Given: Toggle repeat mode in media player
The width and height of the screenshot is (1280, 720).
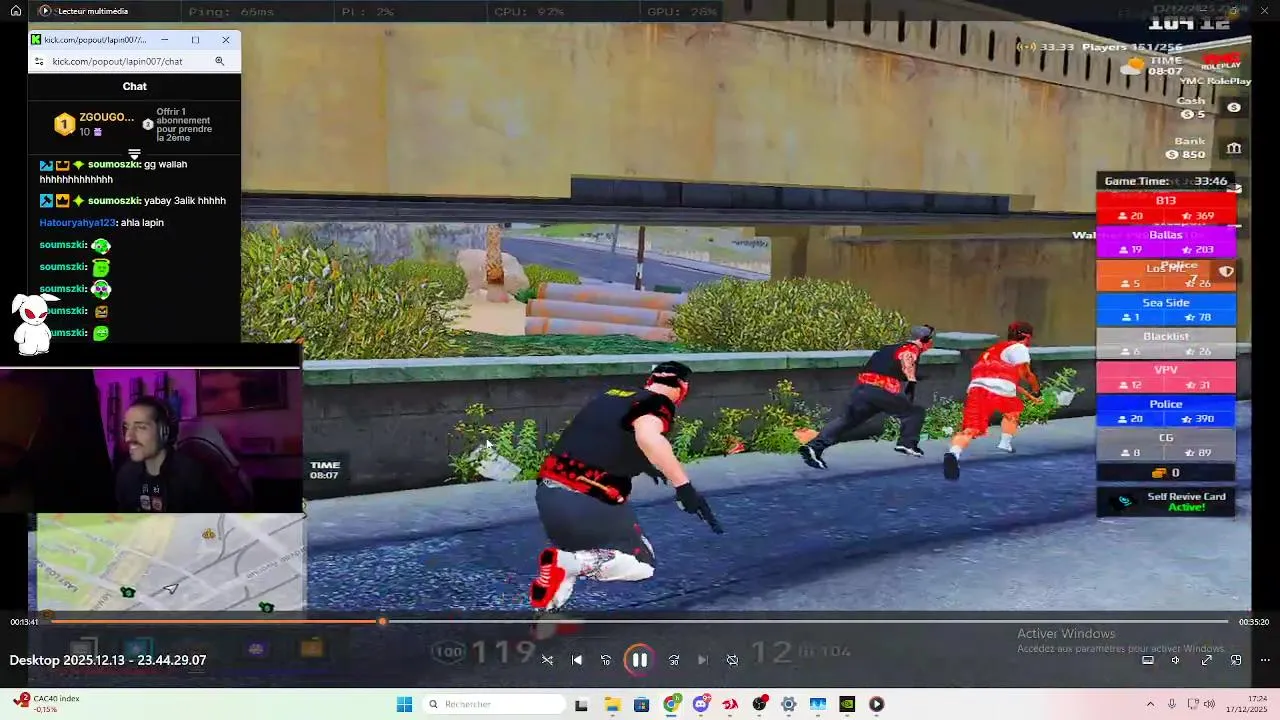Looking at the screenshot, I should pos(732,660).
